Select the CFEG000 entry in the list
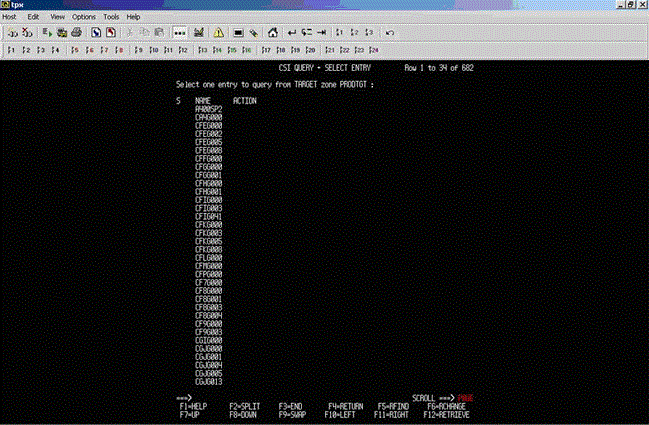This screenshot has height=425, width=649. coord(208,126)
